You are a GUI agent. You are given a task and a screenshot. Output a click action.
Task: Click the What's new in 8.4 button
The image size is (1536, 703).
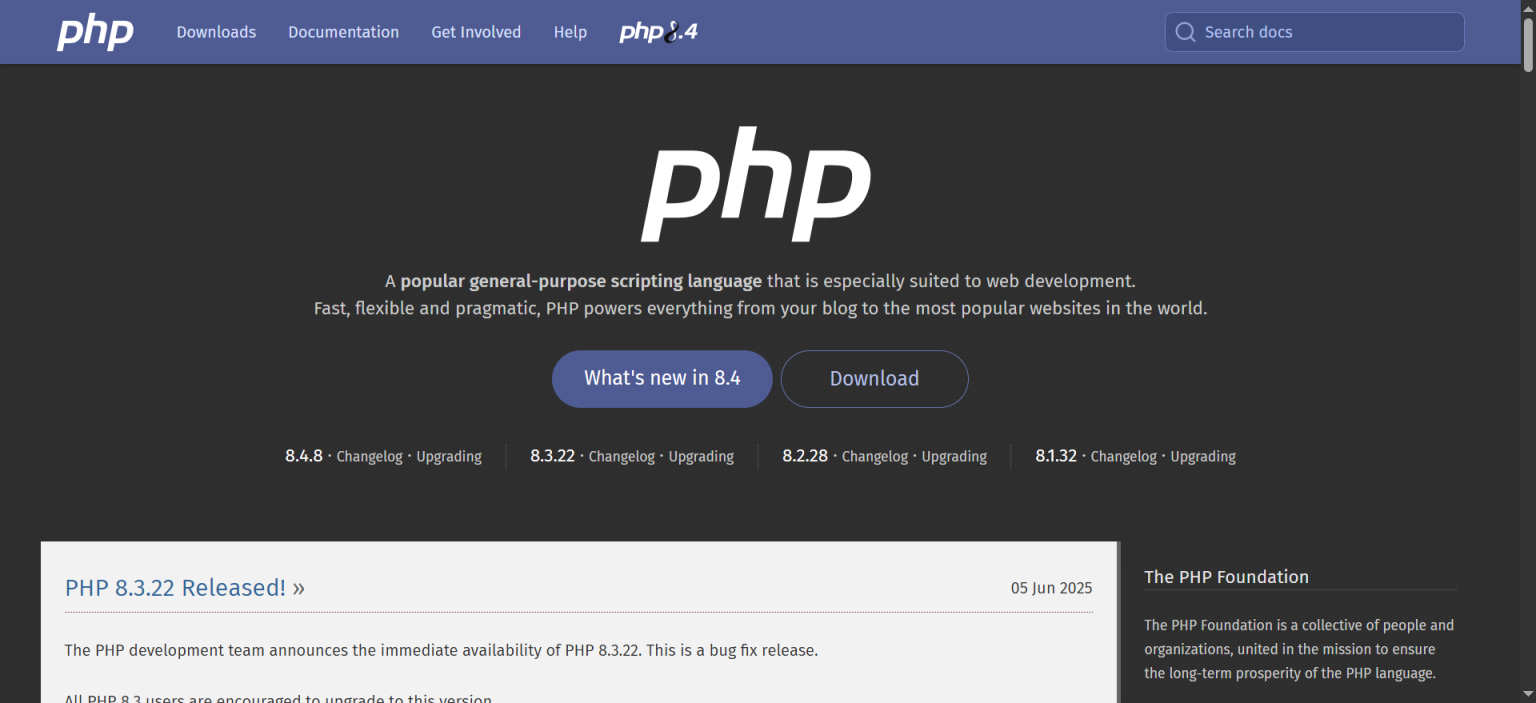click(x=662, y=378)
